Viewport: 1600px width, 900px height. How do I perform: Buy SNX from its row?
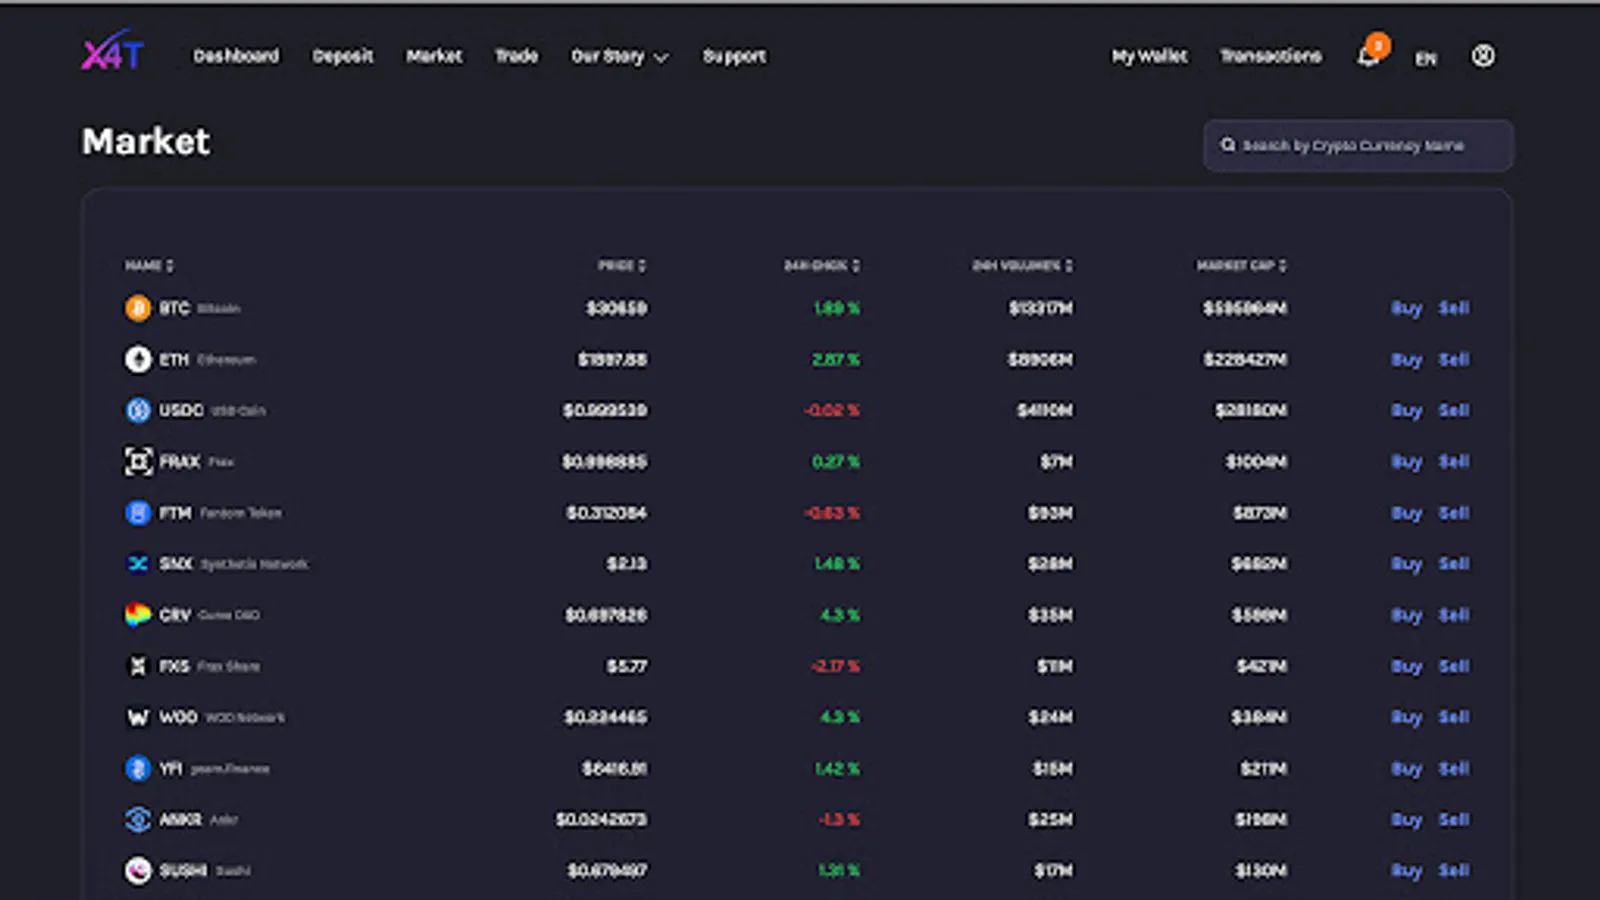1406,564
